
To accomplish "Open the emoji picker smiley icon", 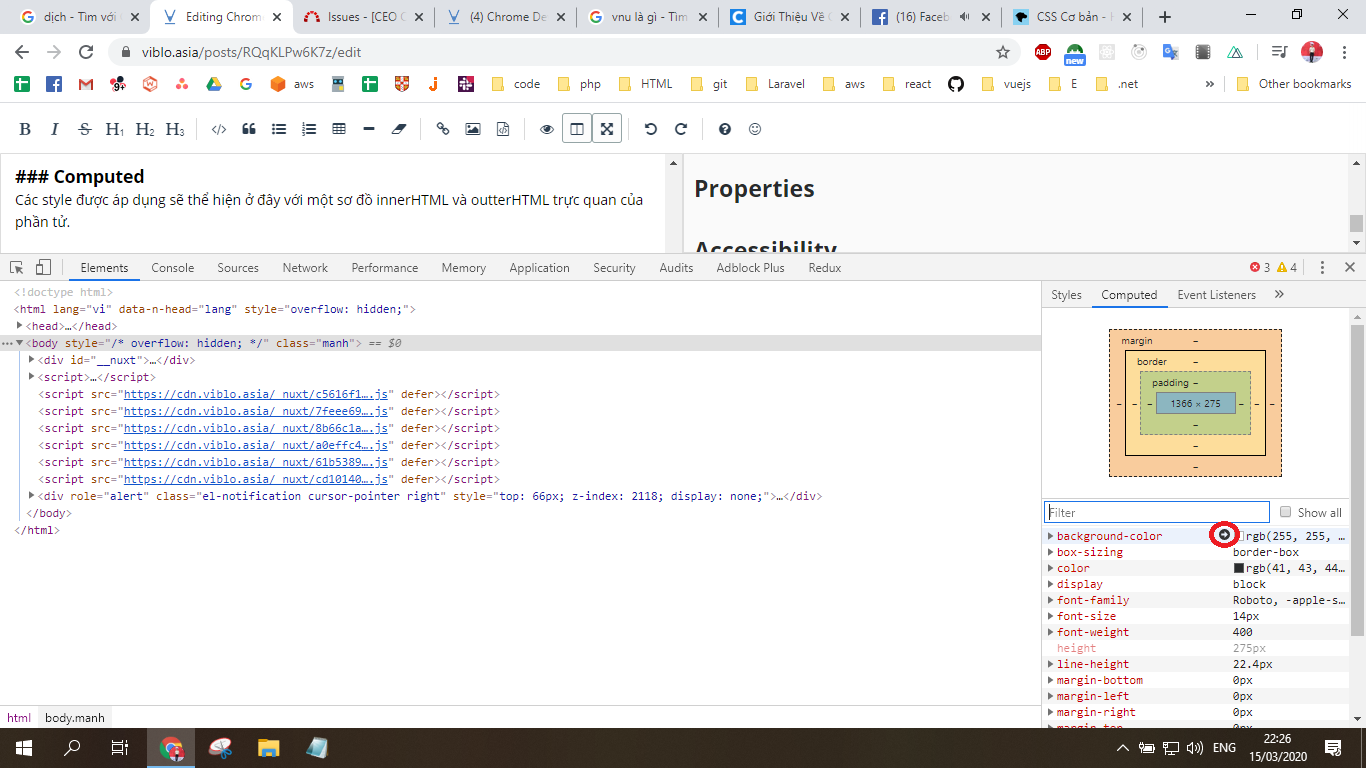I will click(755, 129).
